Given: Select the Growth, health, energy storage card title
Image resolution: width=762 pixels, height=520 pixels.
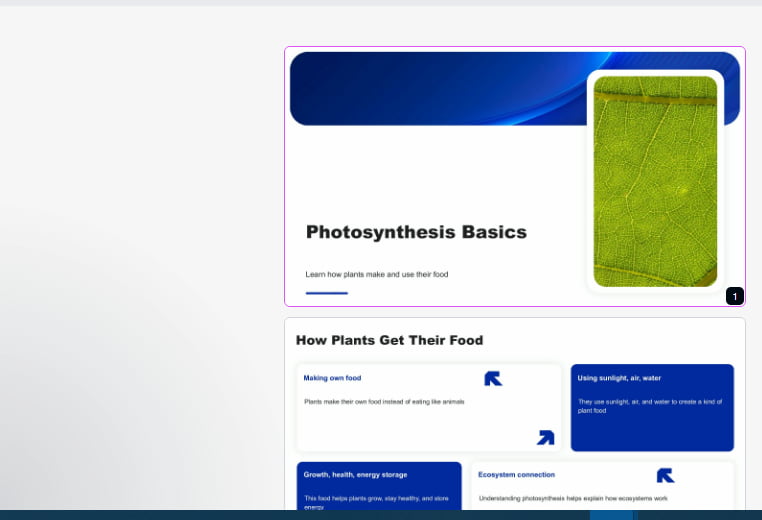Looking at the screenshot, I should point(355,475).
